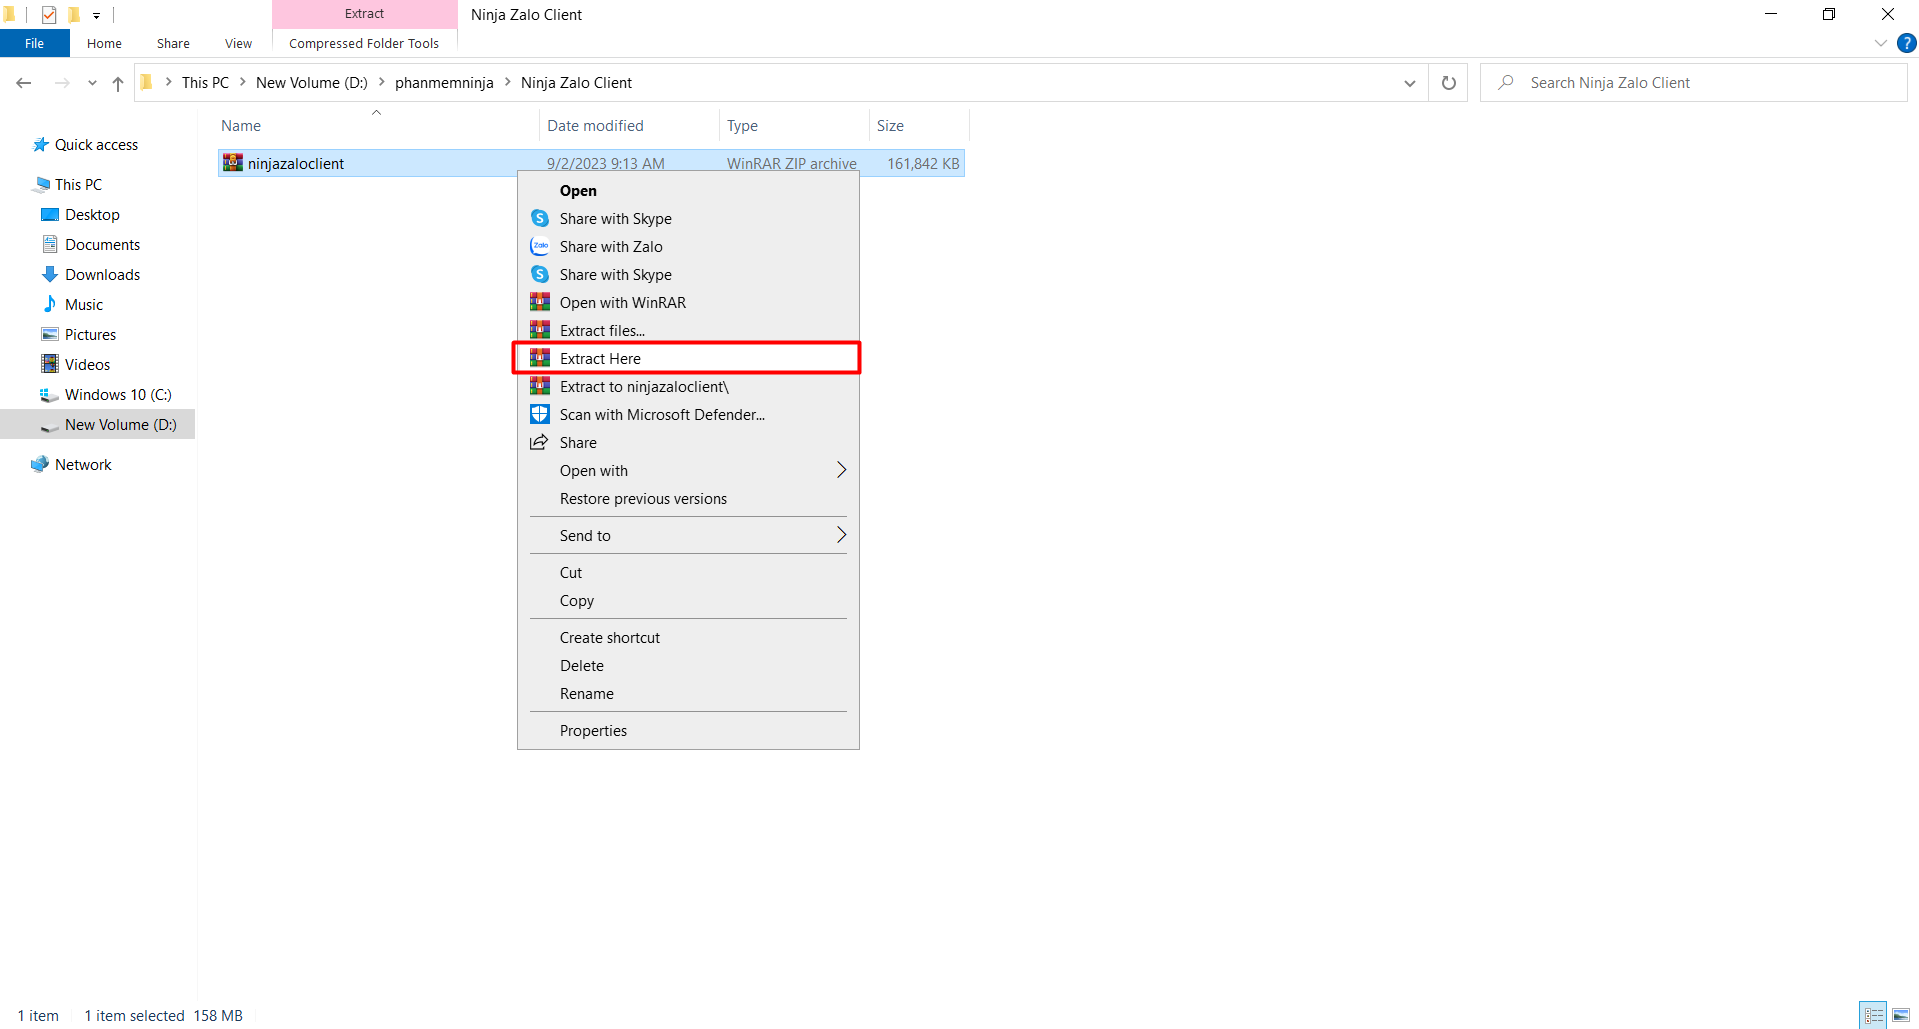Viewport: 1919px width, 1029px height.
Task: Sort by Size column header
Action: [x=919, y=125]
